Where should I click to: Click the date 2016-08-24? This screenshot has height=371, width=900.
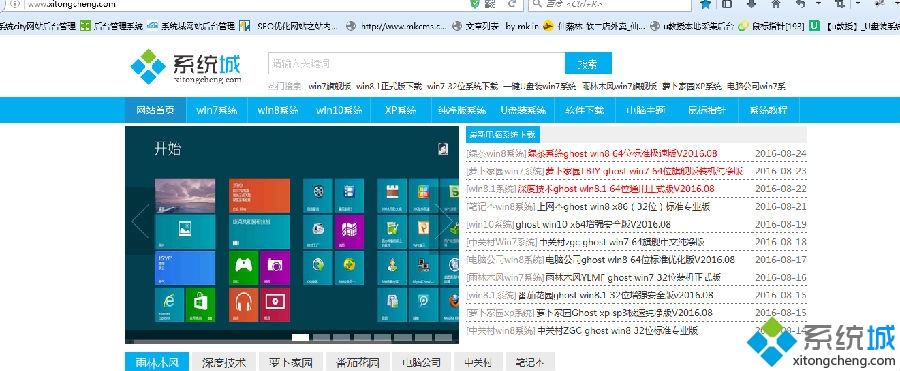tap(781, 153)
